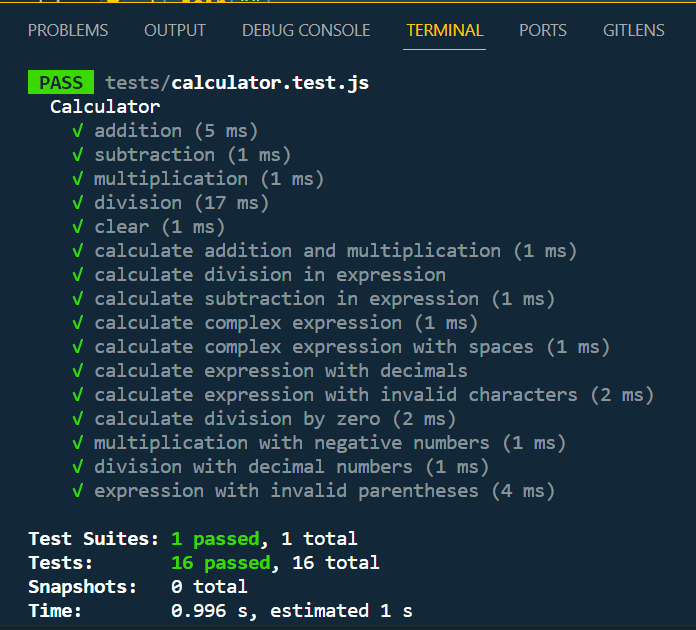This screenshot has width=696, height=630.
Task: Click the 'addition (5 ms)' test line
Action: [x=176, y=131]
